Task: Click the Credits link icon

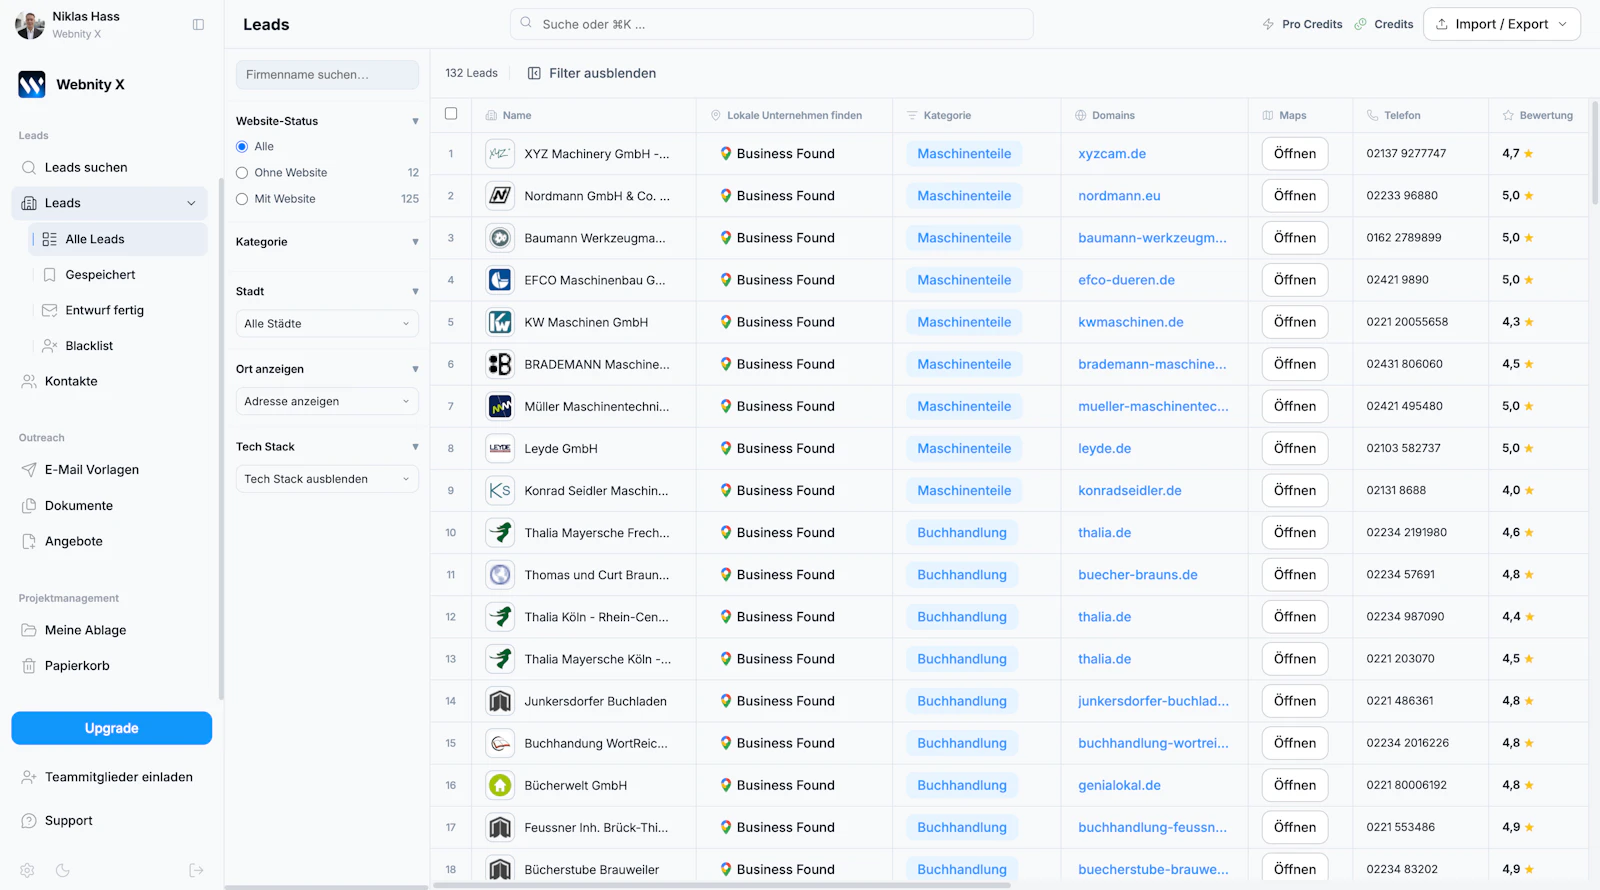Action: click(1360, 24)
